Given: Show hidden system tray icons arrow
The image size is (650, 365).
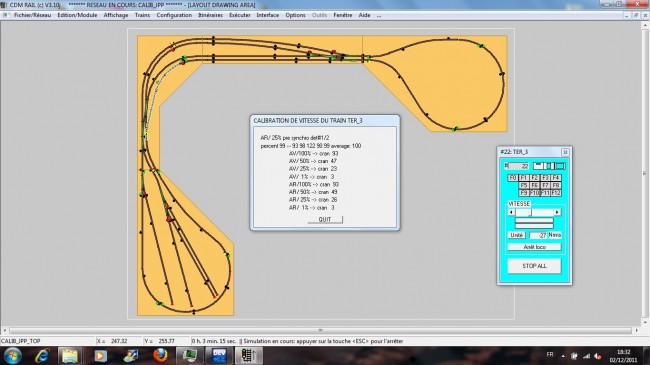Looking at the screenshot, I should (563, 356).
